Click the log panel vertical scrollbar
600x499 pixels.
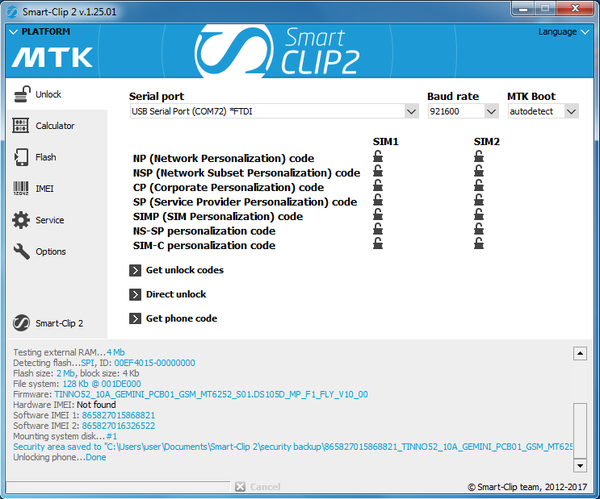coord(579,410)
